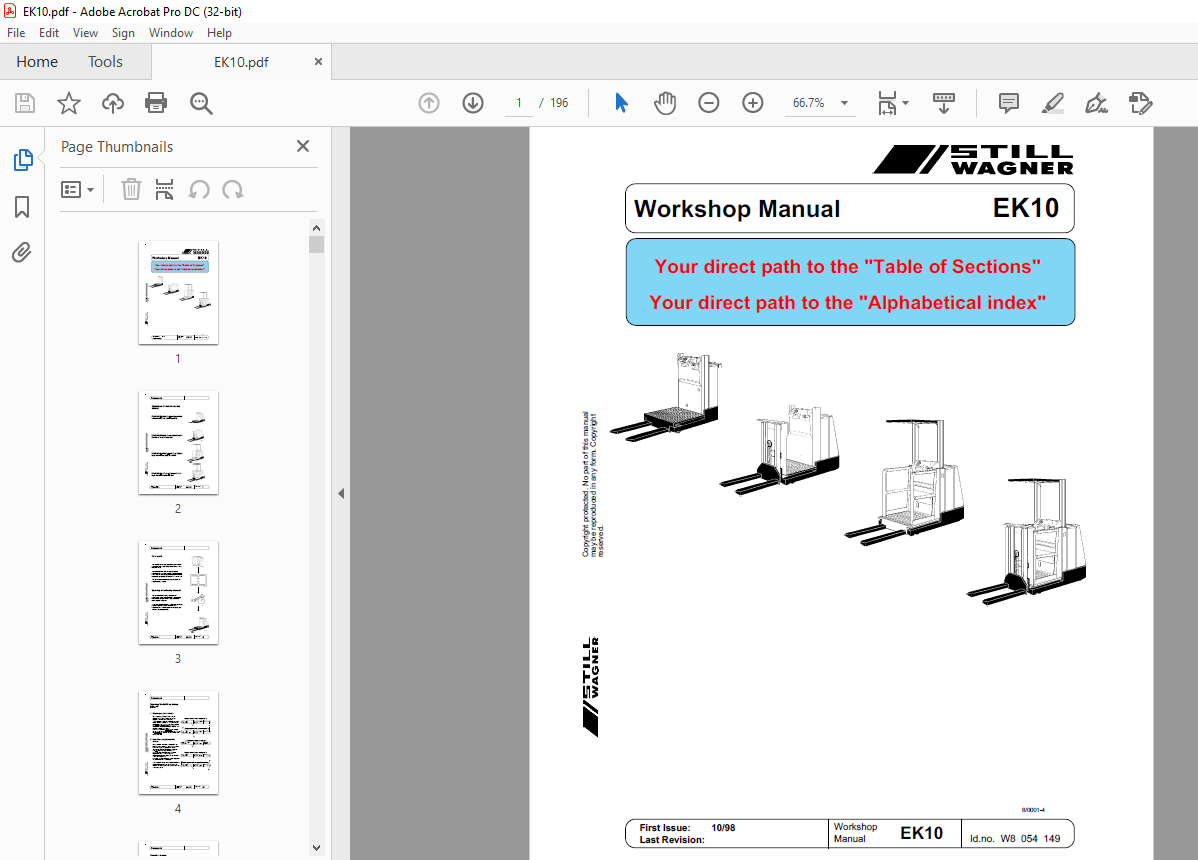Click the Save file icon
1198x860 pixels.
[25, 103]
